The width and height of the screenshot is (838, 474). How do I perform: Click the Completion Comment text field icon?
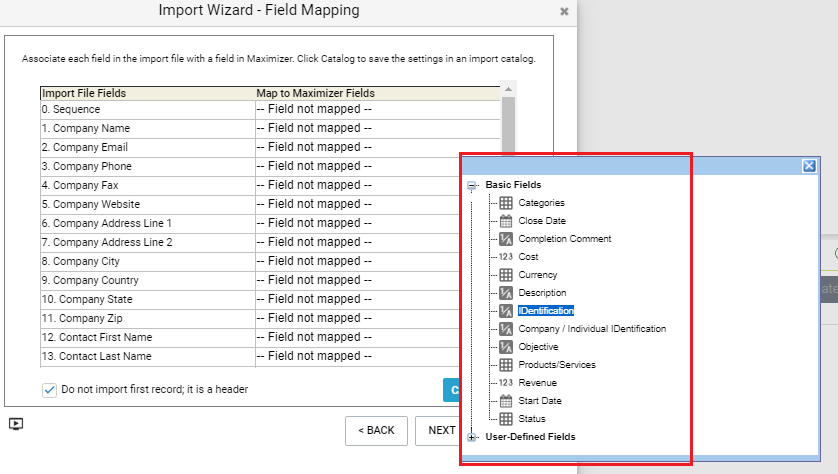pos(506,239)
